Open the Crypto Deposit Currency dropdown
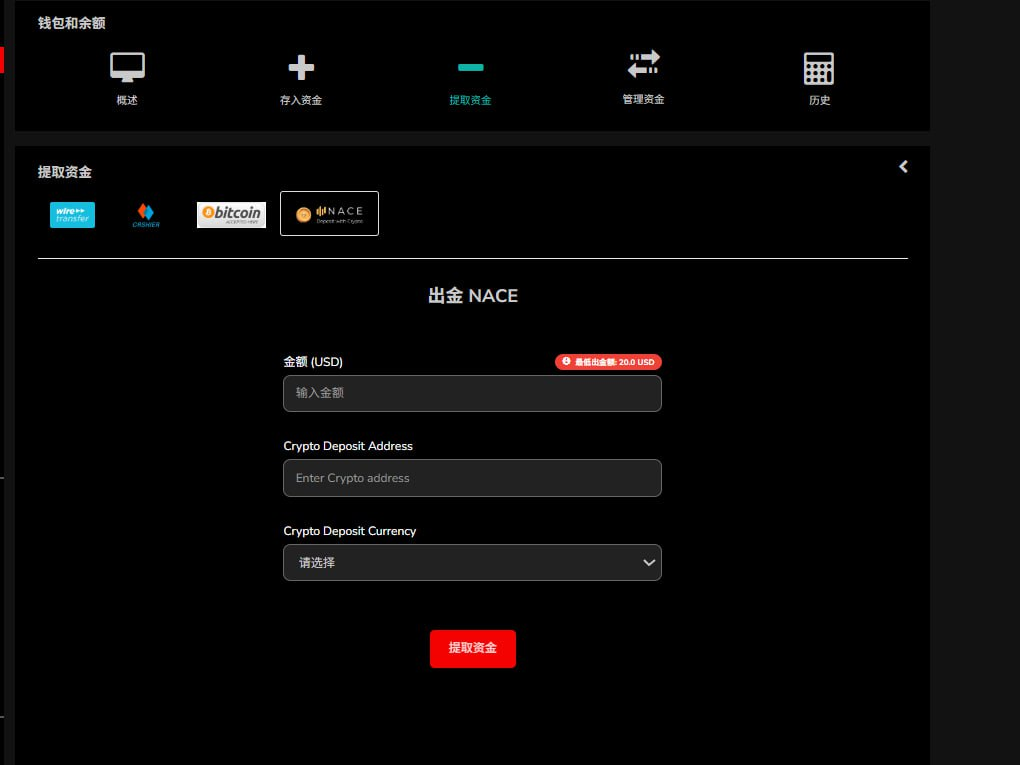1020x765 pixels. [x=472, y=563]
